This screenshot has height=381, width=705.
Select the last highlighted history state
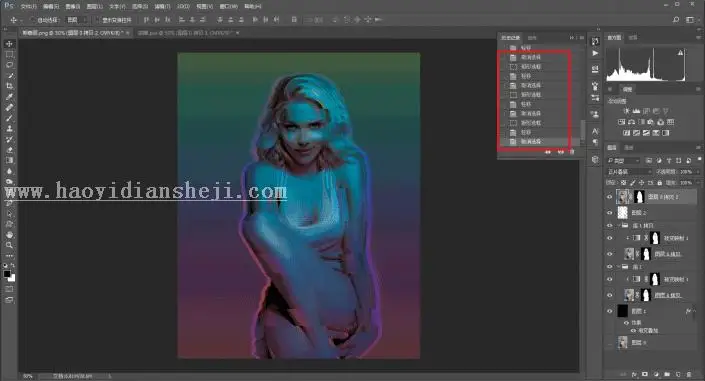click(540, 142)
